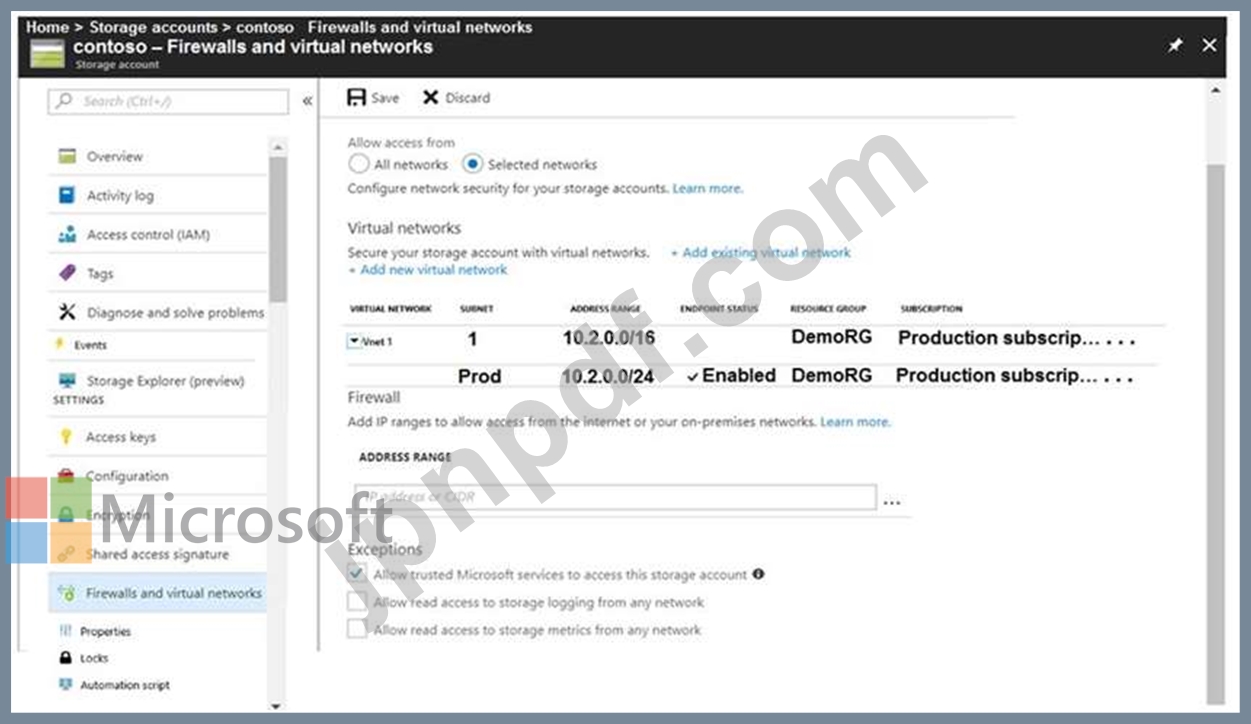Viewport: 1251px width, 724px height.
Task: Uncheck Allow trusted Microsoft services checkbox
Action: pyautogui.click(x=357, y=574)
